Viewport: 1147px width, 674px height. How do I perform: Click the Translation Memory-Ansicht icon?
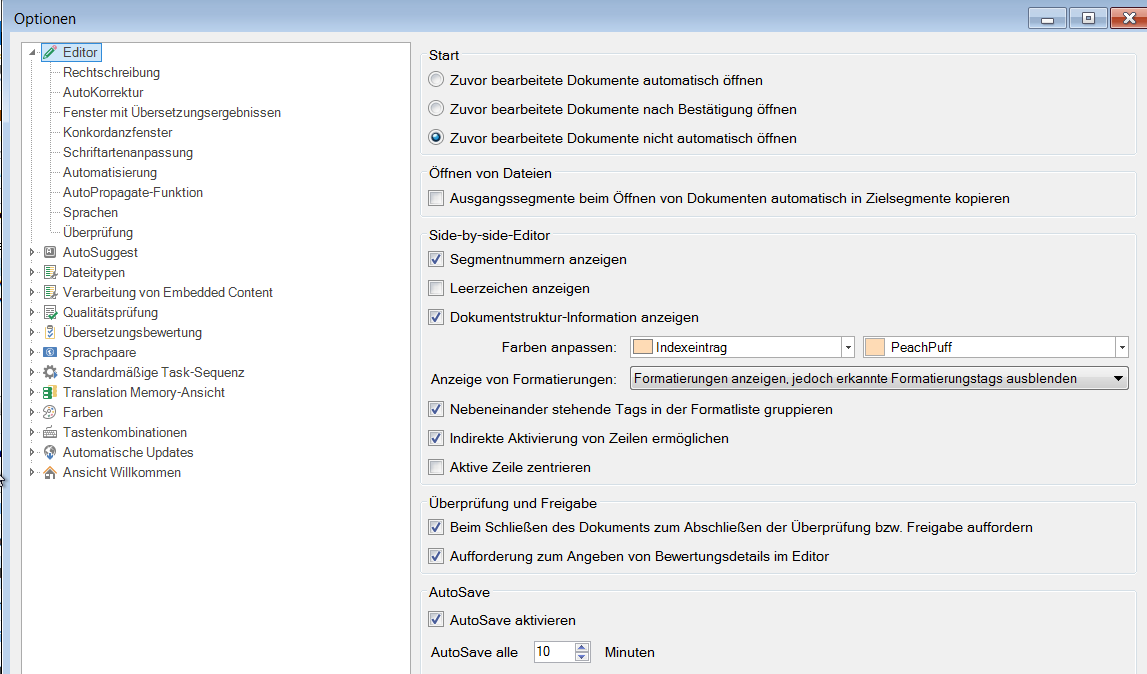[x=50, y=392]
